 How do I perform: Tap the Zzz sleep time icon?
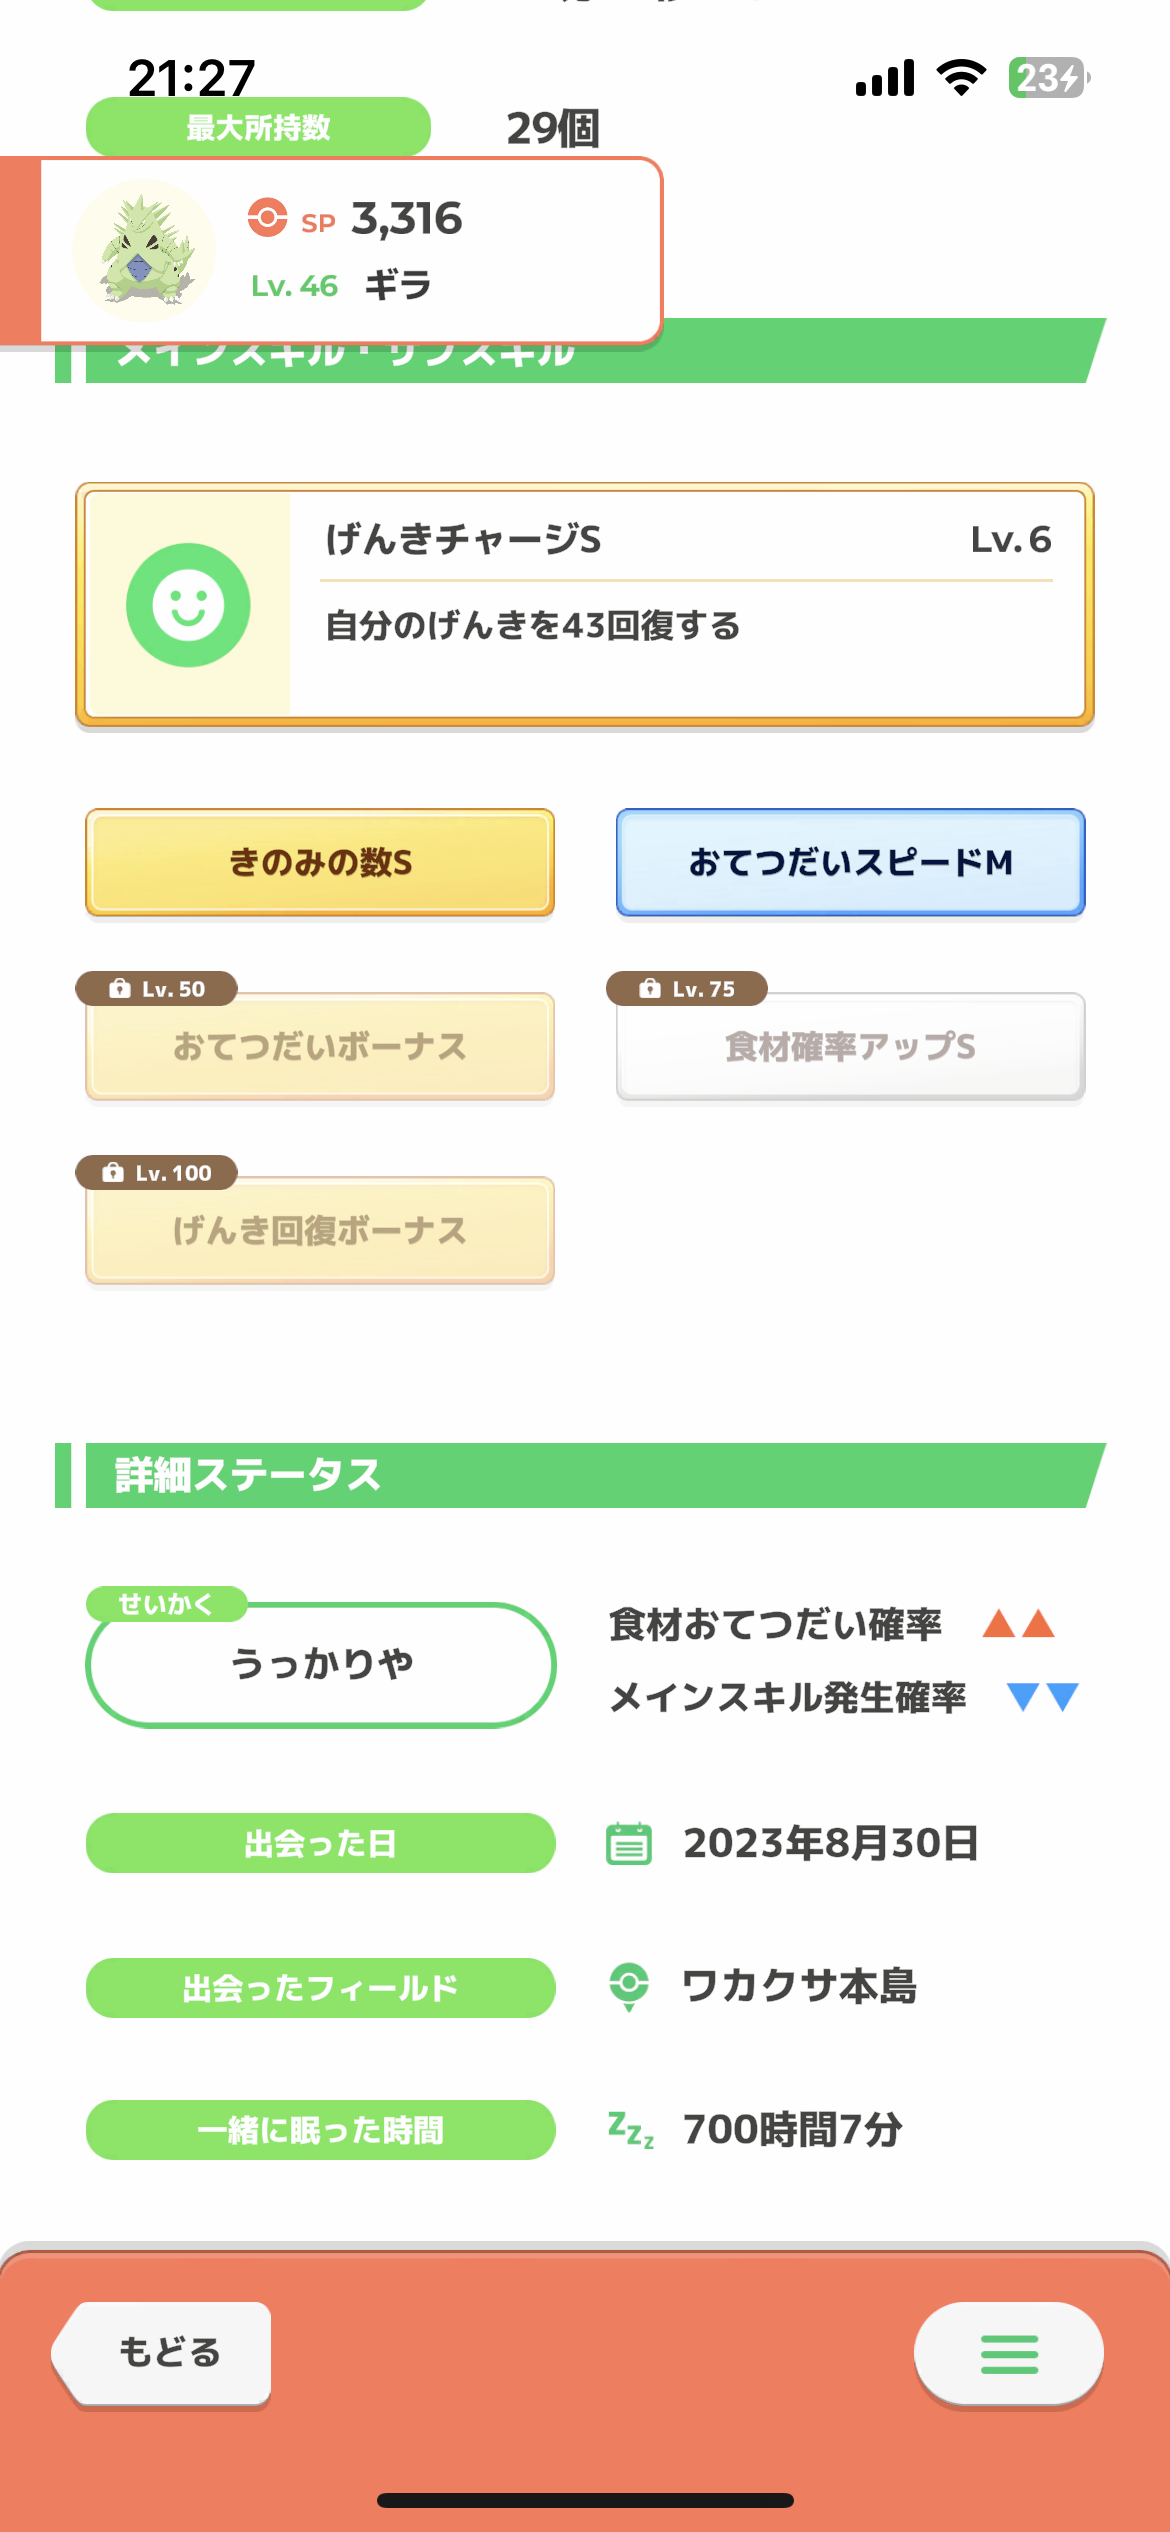point(631,2129)
